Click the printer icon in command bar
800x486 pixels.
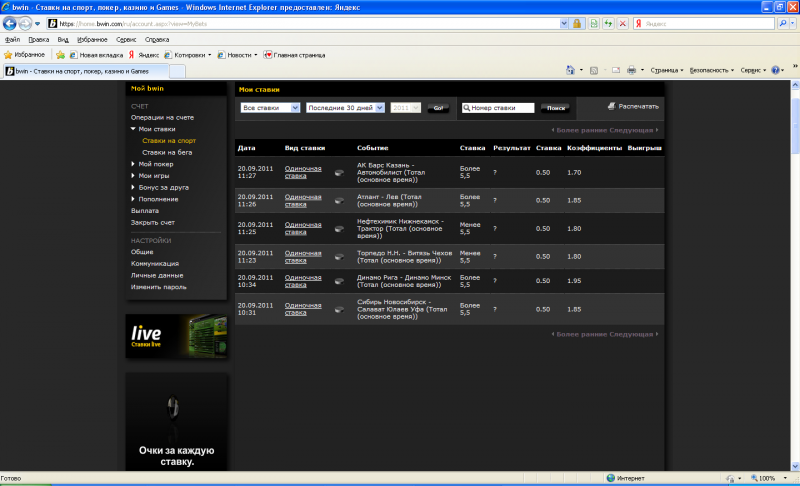pyautogui.click(x=631, y=70)
